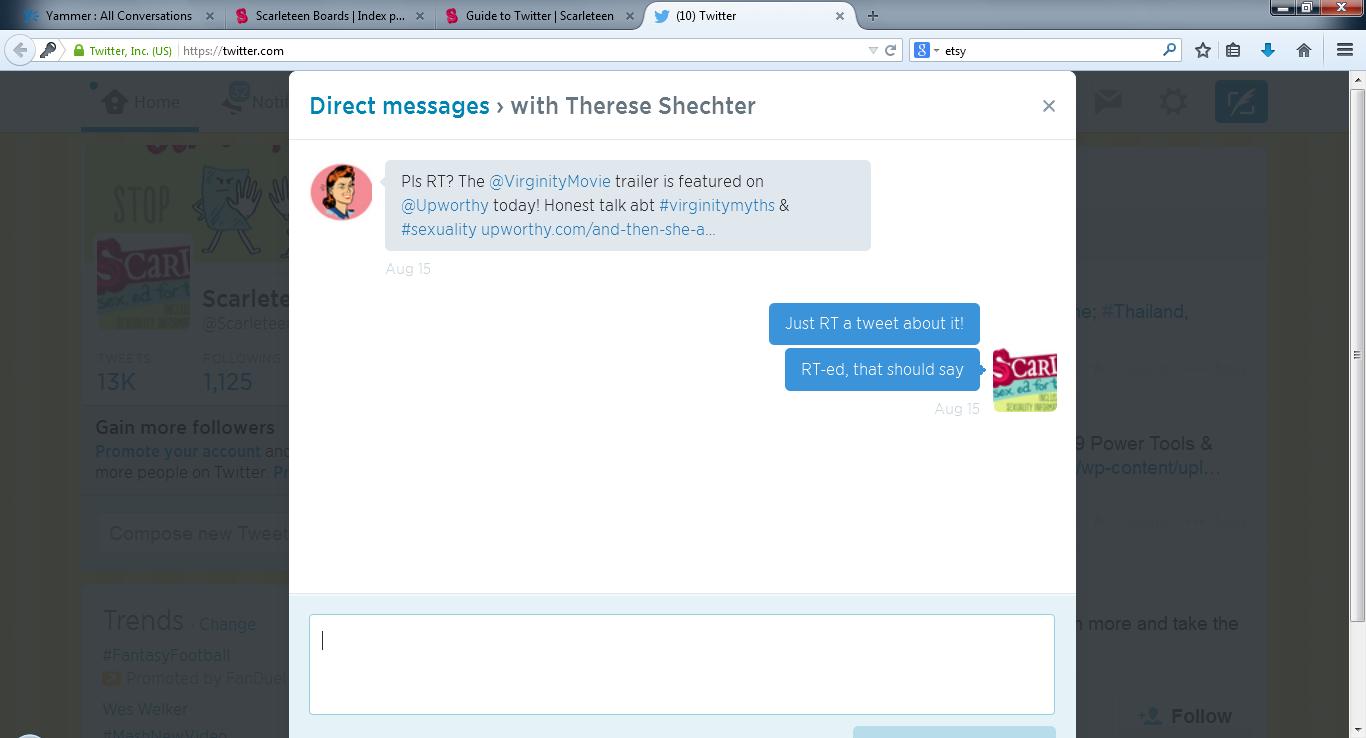The height and width of the screenshot is (738, 1366).
Task: Select the (10) Twitter browser tab
Action: point(750,16)
